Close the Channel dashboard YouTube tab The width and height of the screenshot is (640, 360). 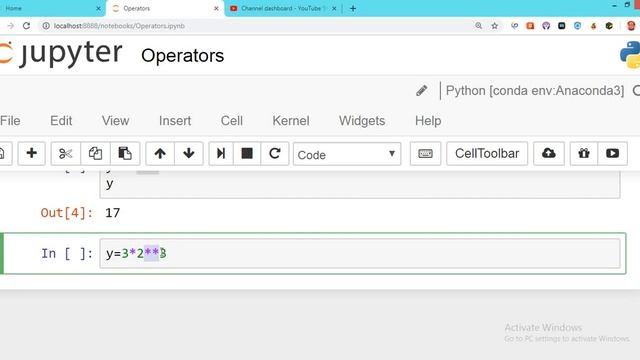click(334, 8)
